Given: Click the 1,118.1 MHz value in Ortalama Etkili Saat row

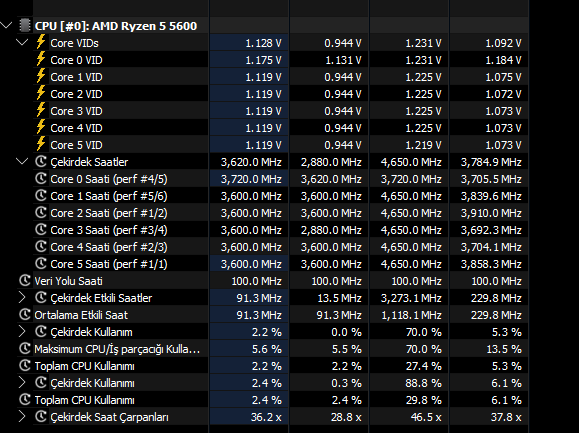Looking at the screenshot, I should (x=411, y=315).
